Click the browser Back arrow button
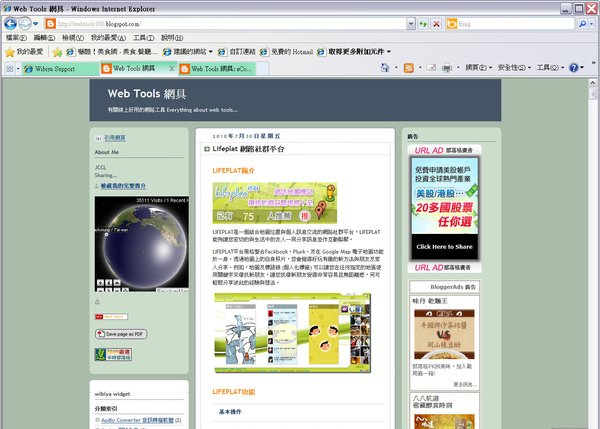This screenshot has height=429, width=600. (10, 24)
